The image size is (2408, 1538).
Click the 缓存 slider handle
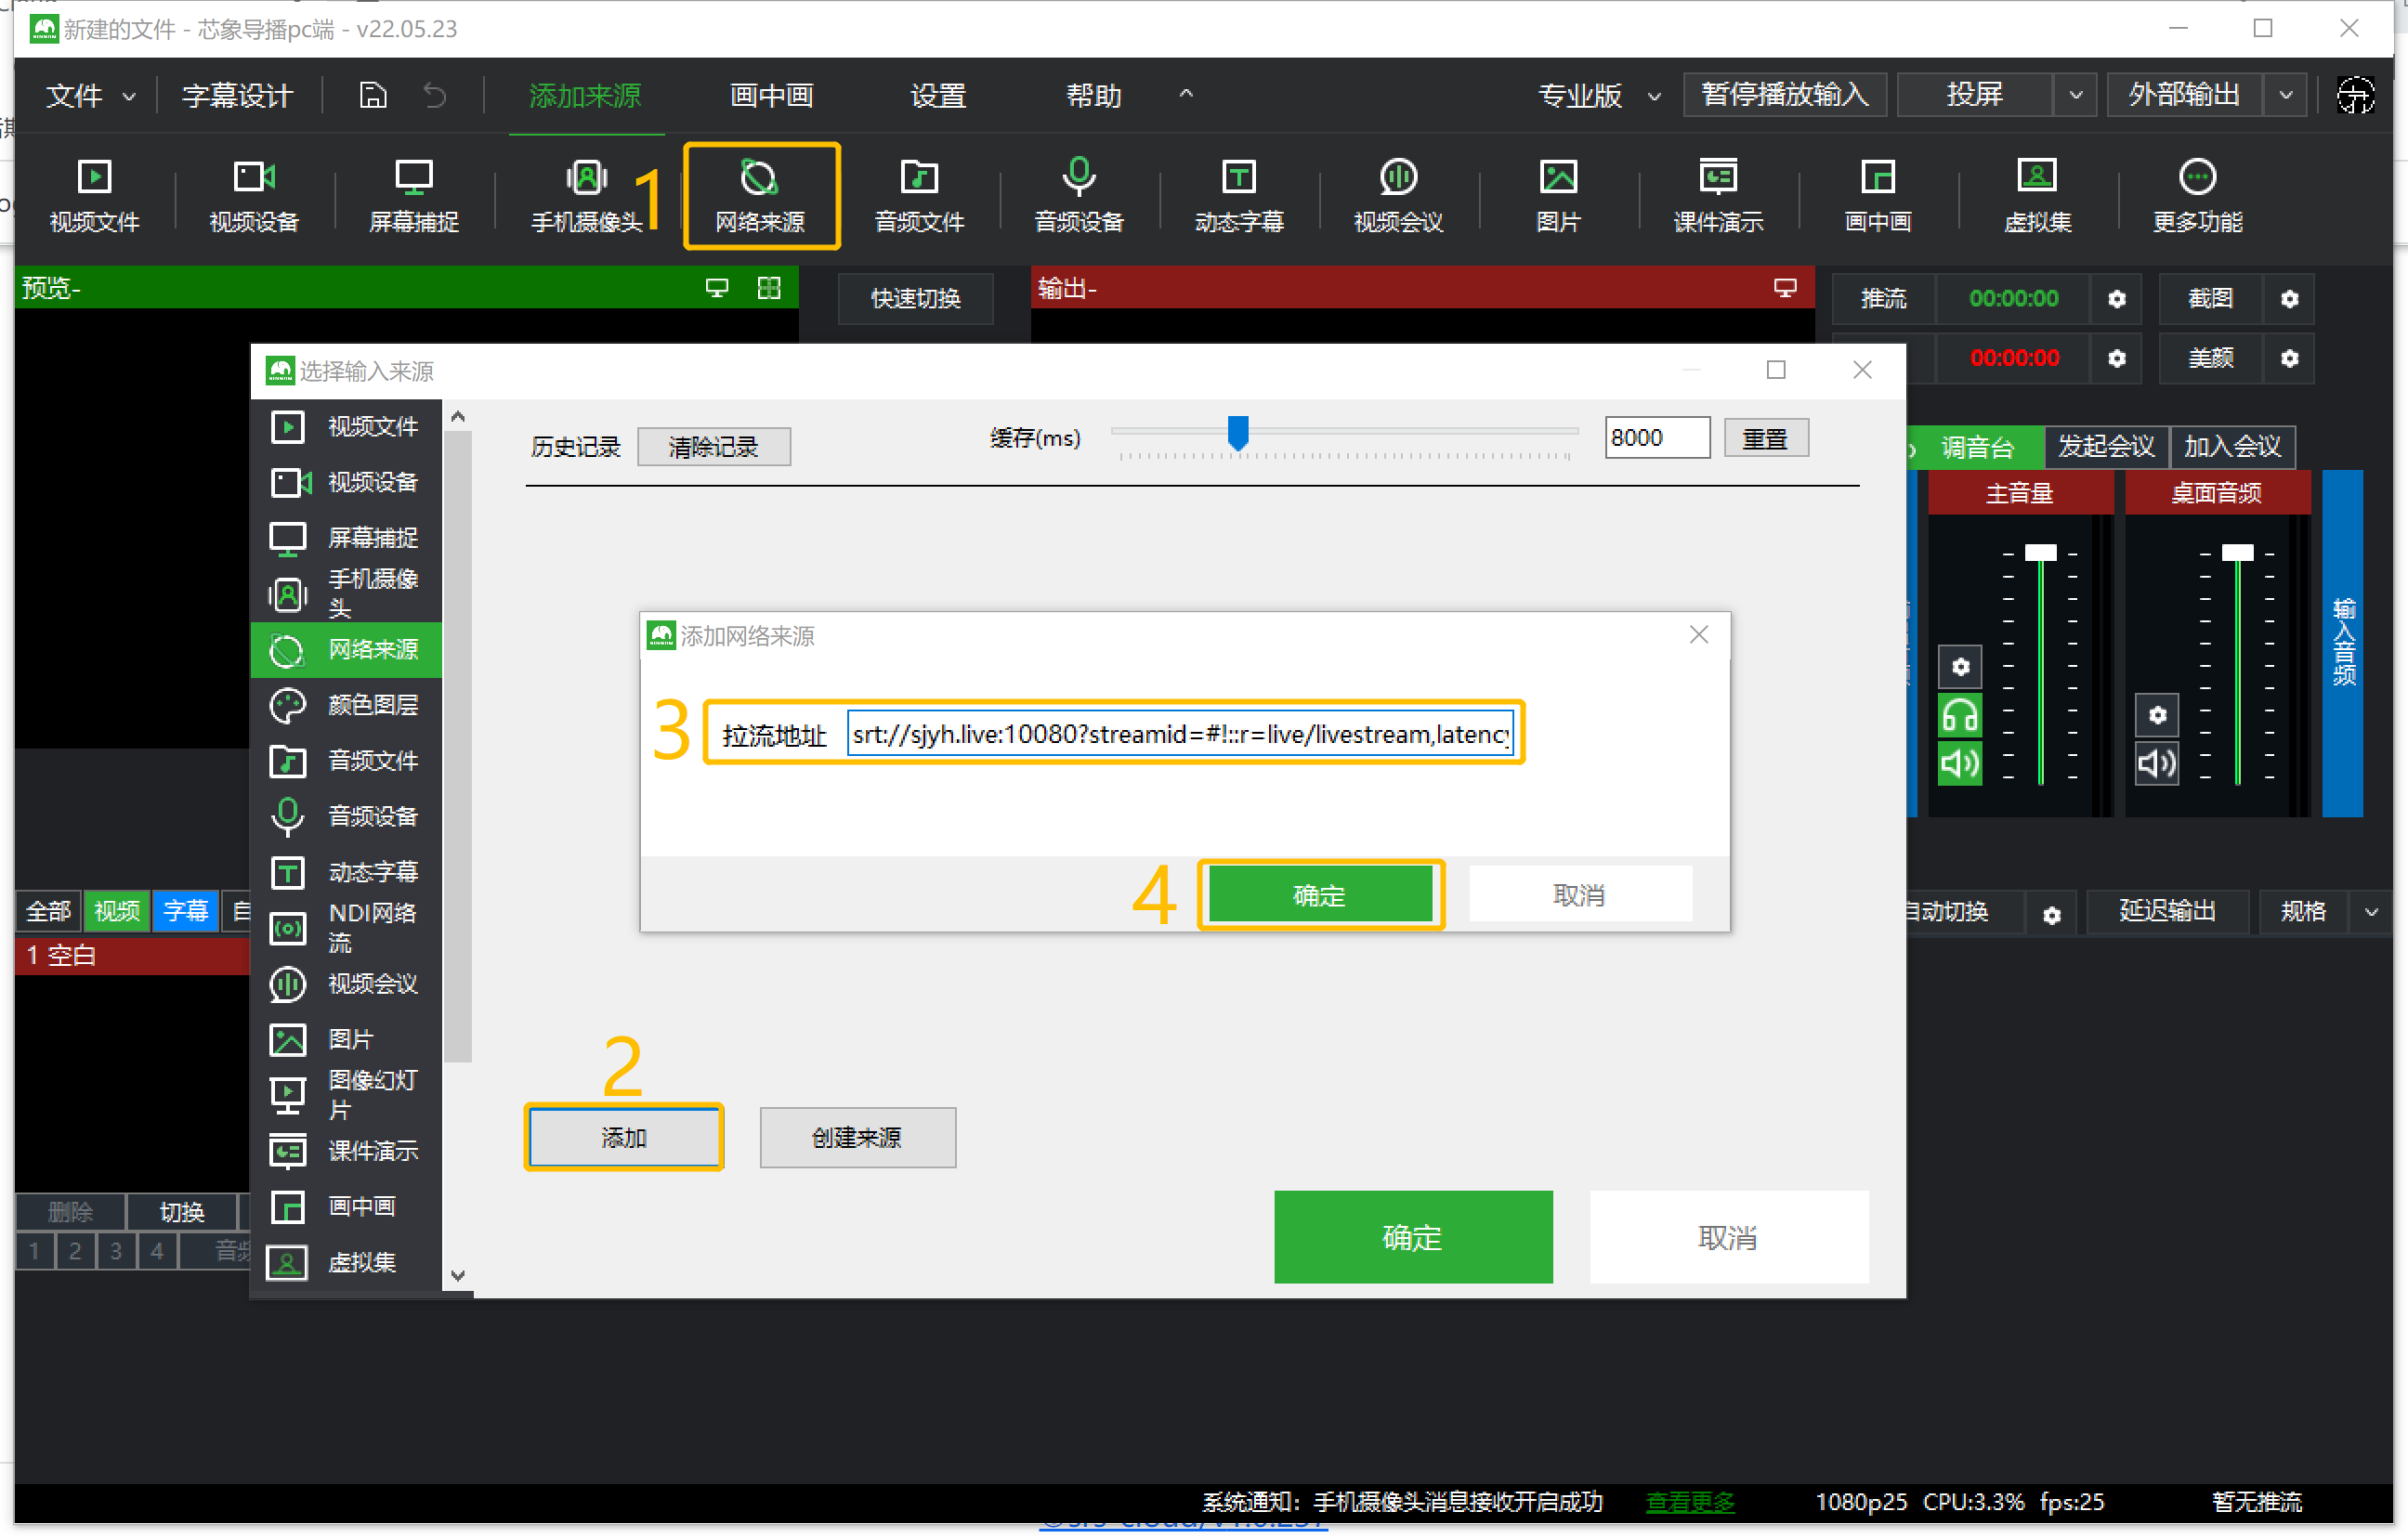1238,433
